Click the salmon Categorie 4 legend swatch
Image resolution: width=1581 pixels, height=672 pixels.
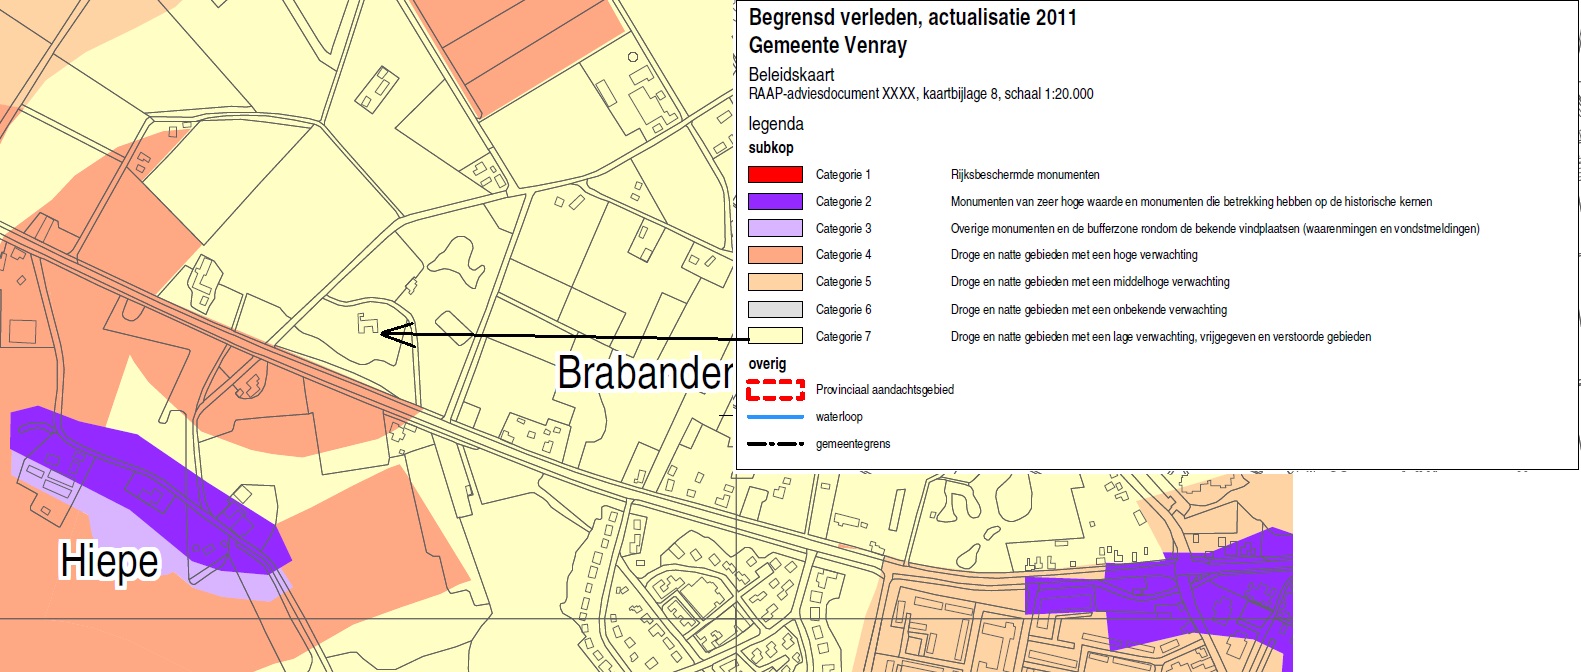point(775,255)
